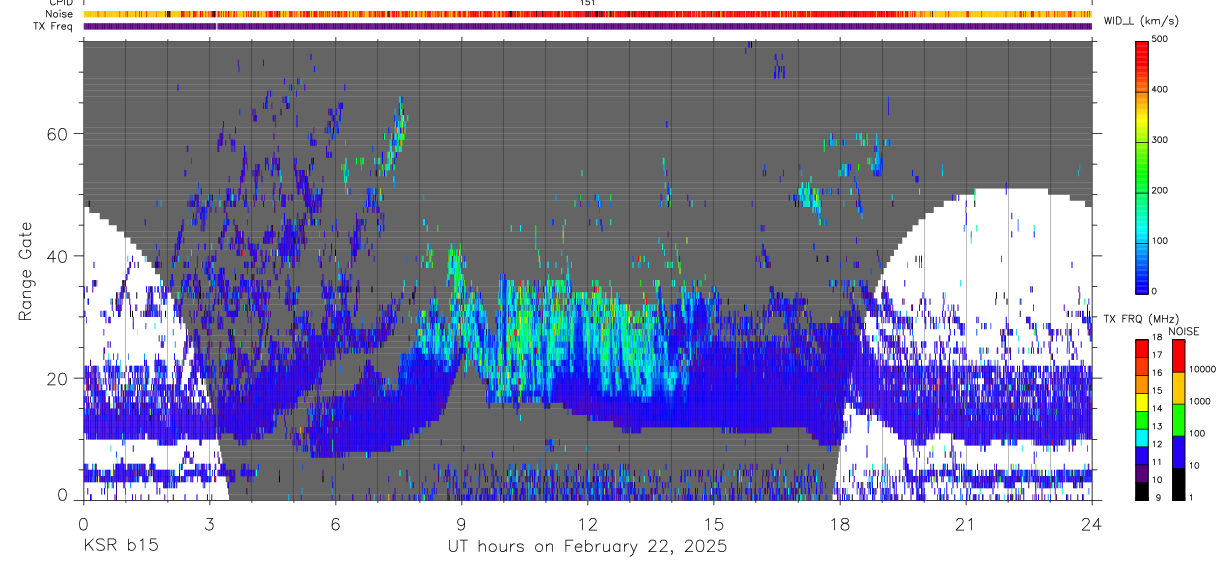Pick the cyan 12-13 MHz swatch in TX FRQ legend
This screenshot has height=567, width=1228.
click(x=1141, y=438)
